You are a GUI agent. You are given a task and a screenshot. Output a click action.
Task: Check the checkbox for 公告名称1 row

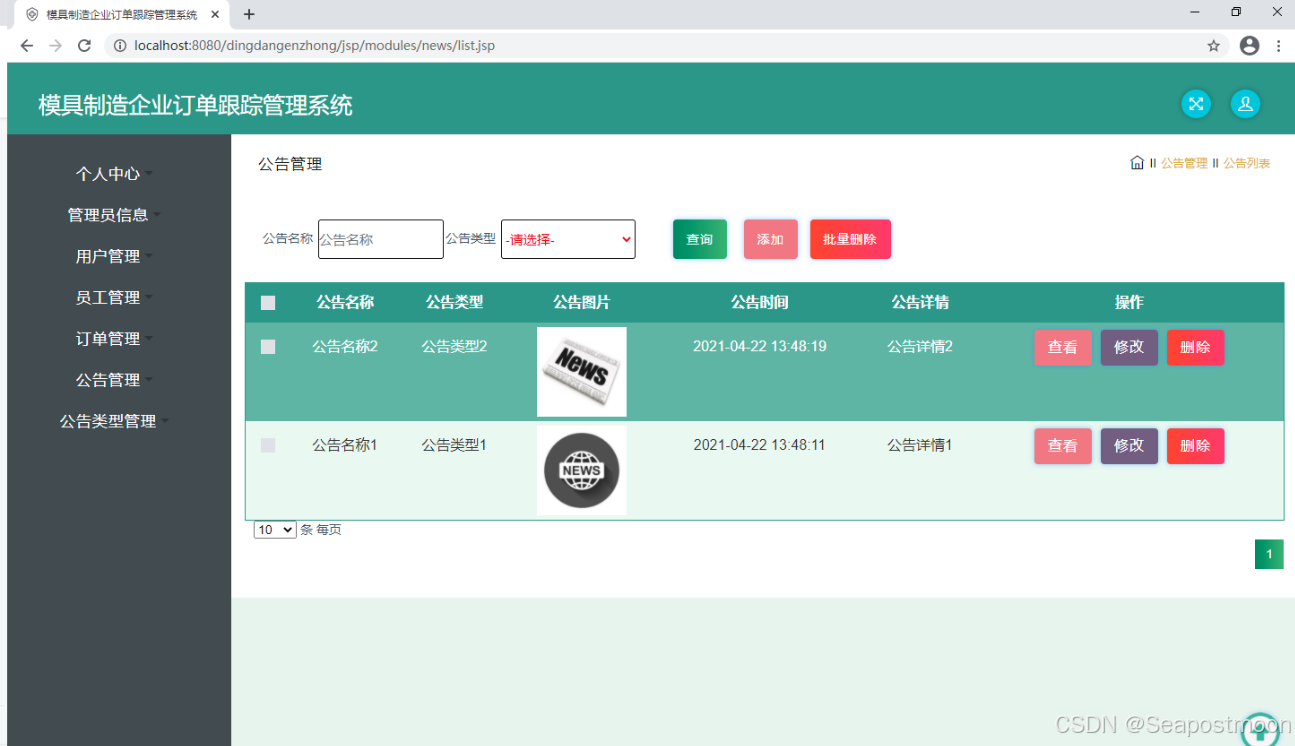point(267,445)
